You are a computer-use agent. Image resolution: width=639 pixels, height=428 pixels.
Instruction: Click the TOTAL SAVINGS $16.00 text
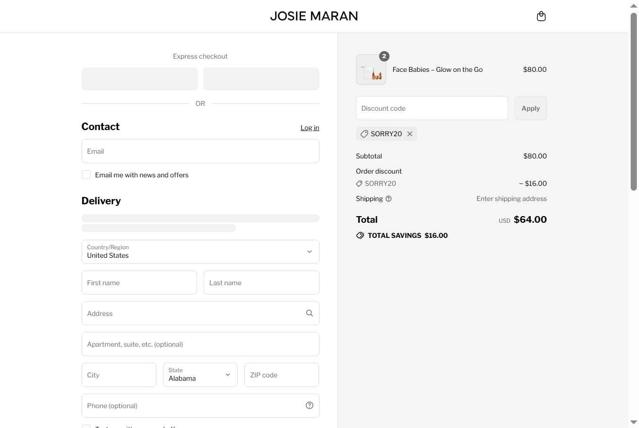coord(408,236)
